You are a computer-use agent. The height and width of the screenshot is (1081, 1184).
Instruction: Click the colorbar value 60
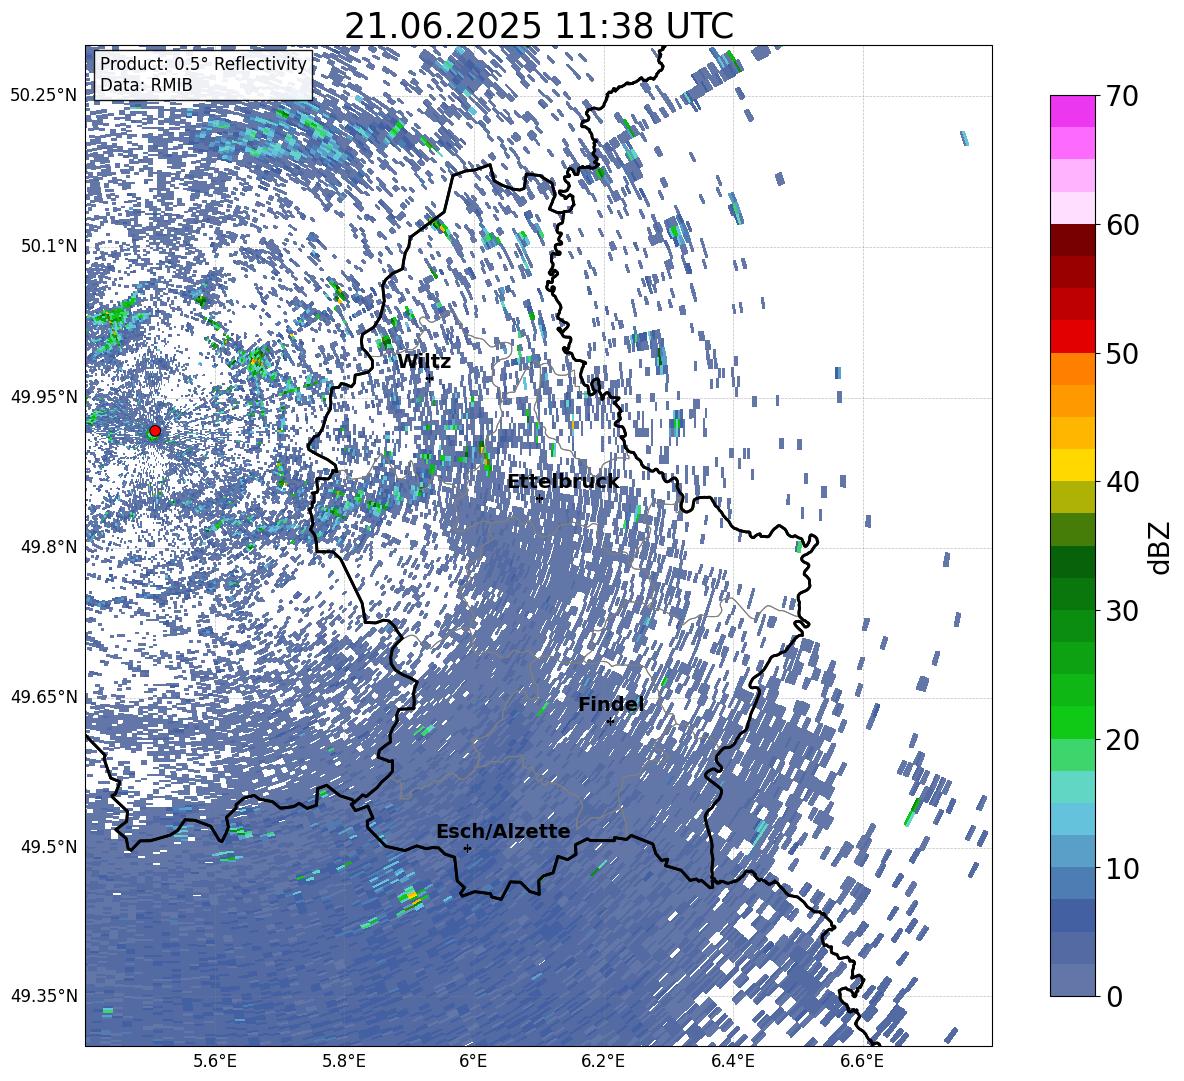pyautogui.click(x=1122, y=225)
